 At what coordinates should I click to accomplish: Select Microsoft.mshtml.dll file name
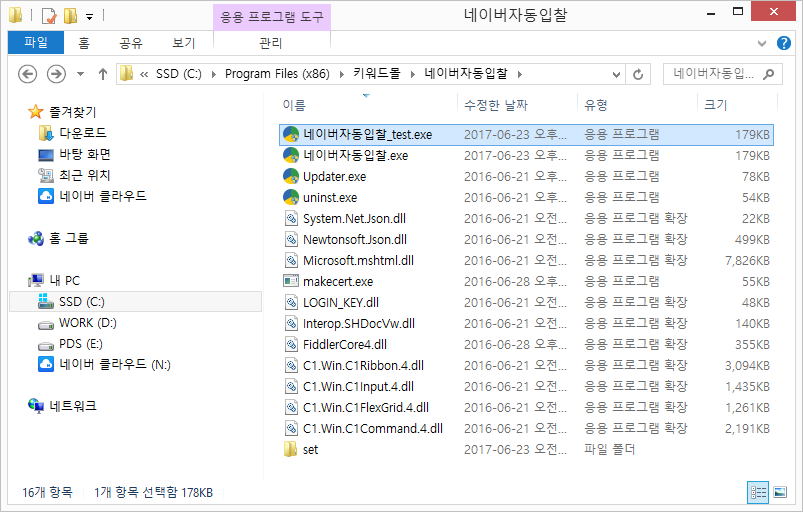coord(358,261)
